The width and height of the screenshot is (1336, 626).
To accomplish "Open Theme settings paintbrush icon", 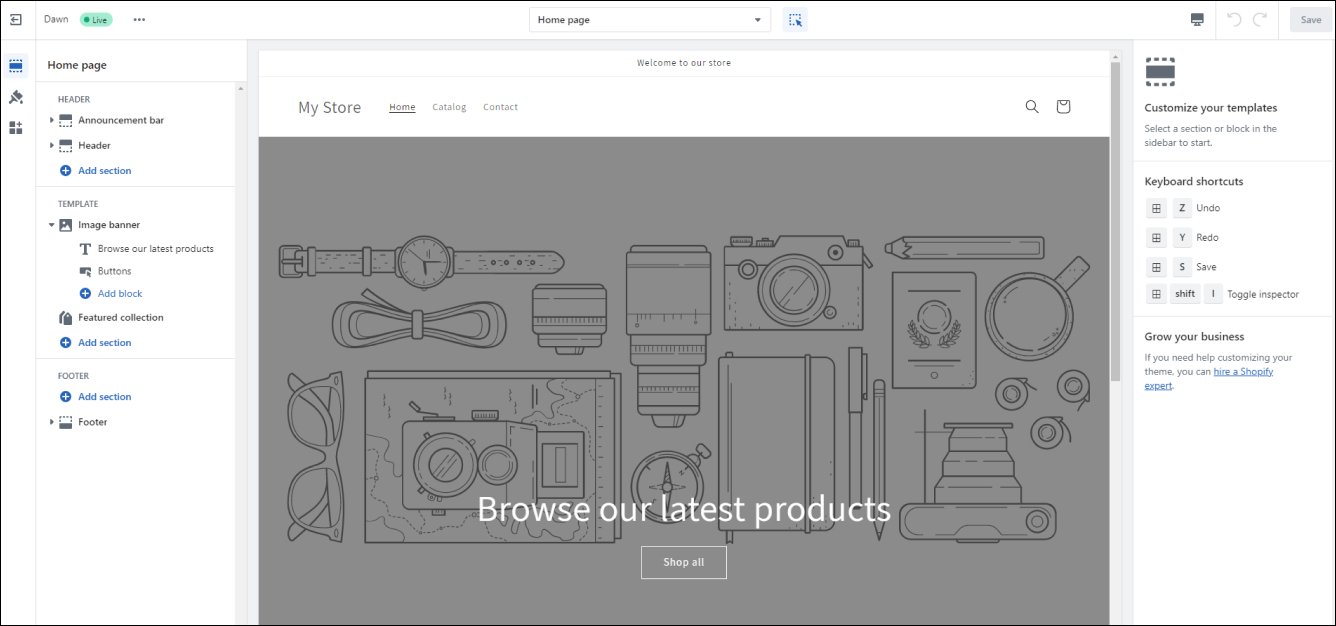I will (x=16, y=97).
